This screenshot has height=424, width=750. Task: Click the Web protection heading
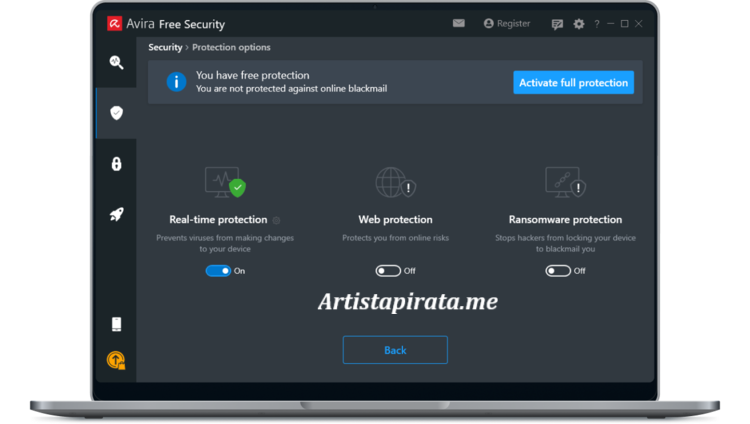[396, 220]
